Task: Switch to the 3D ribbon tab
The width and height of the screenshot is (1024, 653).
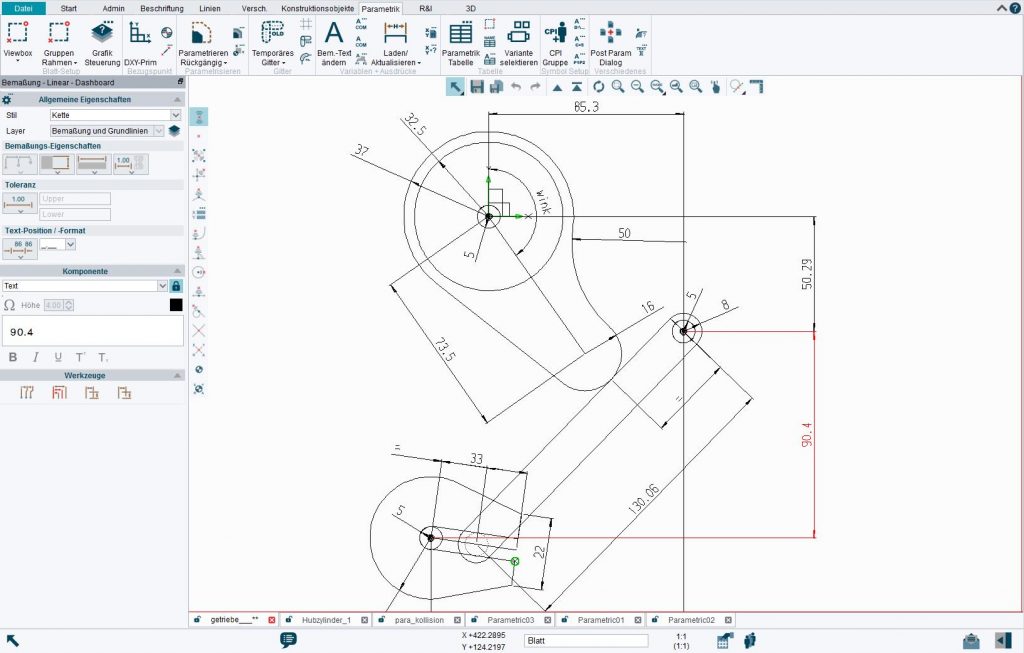Action: [469, 8]
